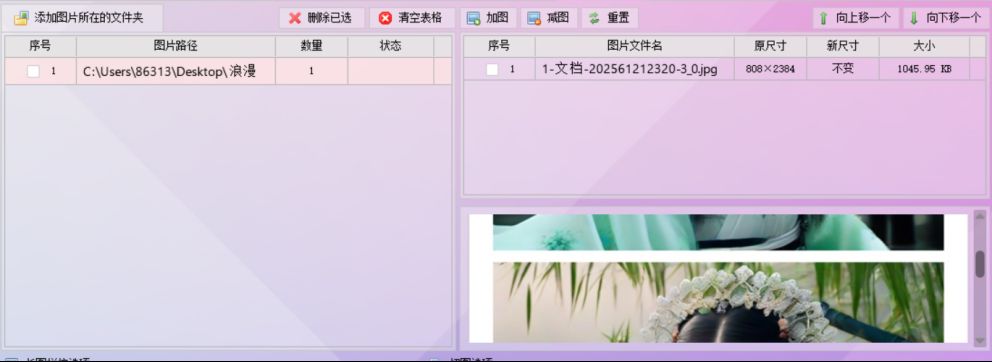Click 新尺寸 column header
Viewport: 992px width, 362px height.
(x=843, y=46)
